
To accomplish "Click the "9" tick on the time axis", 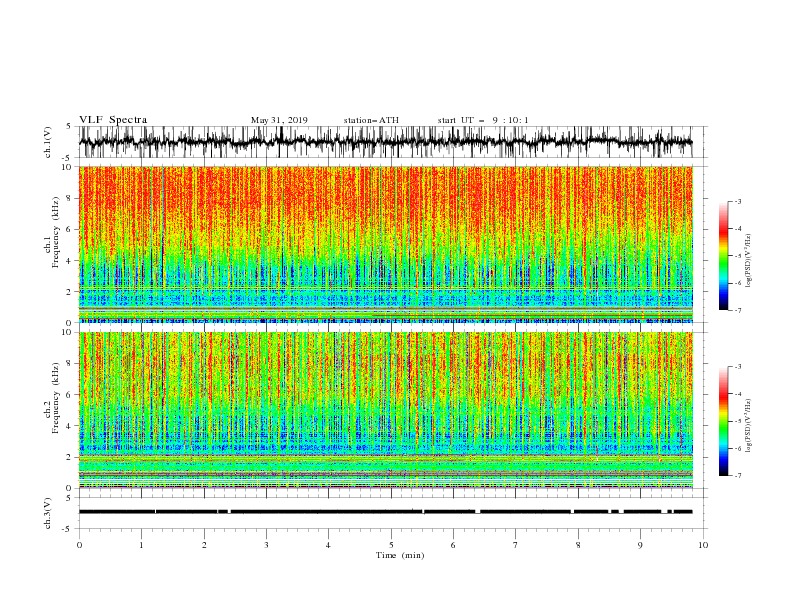I will [640, 545].
